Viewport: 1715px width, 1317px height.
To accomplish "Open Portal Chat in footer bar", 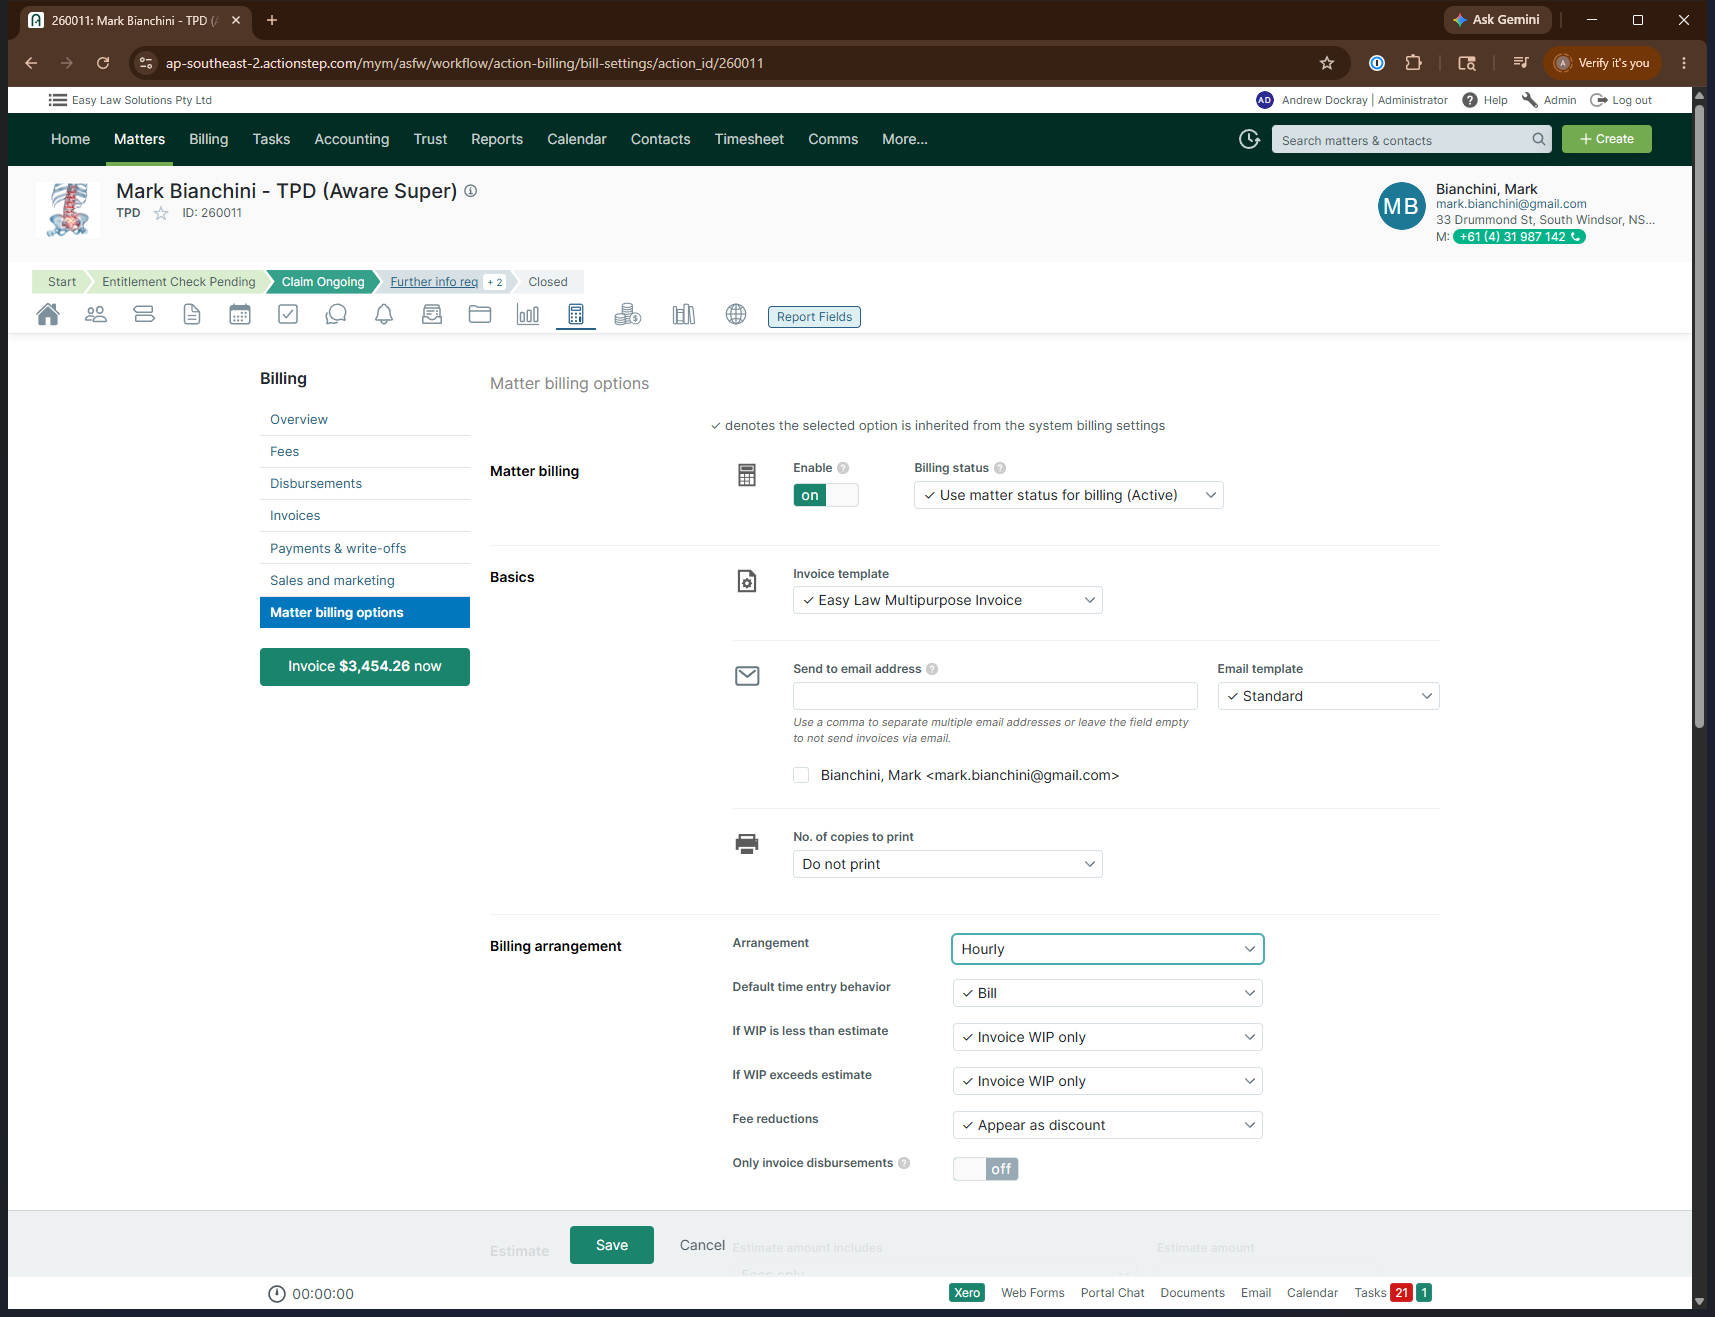I will tap(1112, 1293).
